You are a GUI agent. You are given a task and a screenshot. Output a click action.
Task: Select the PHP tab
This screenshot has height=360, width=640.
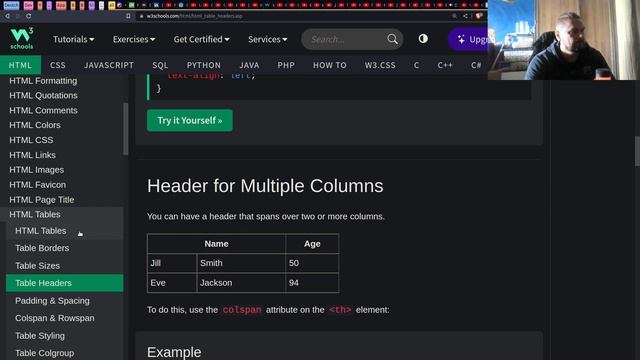(286, 65)
